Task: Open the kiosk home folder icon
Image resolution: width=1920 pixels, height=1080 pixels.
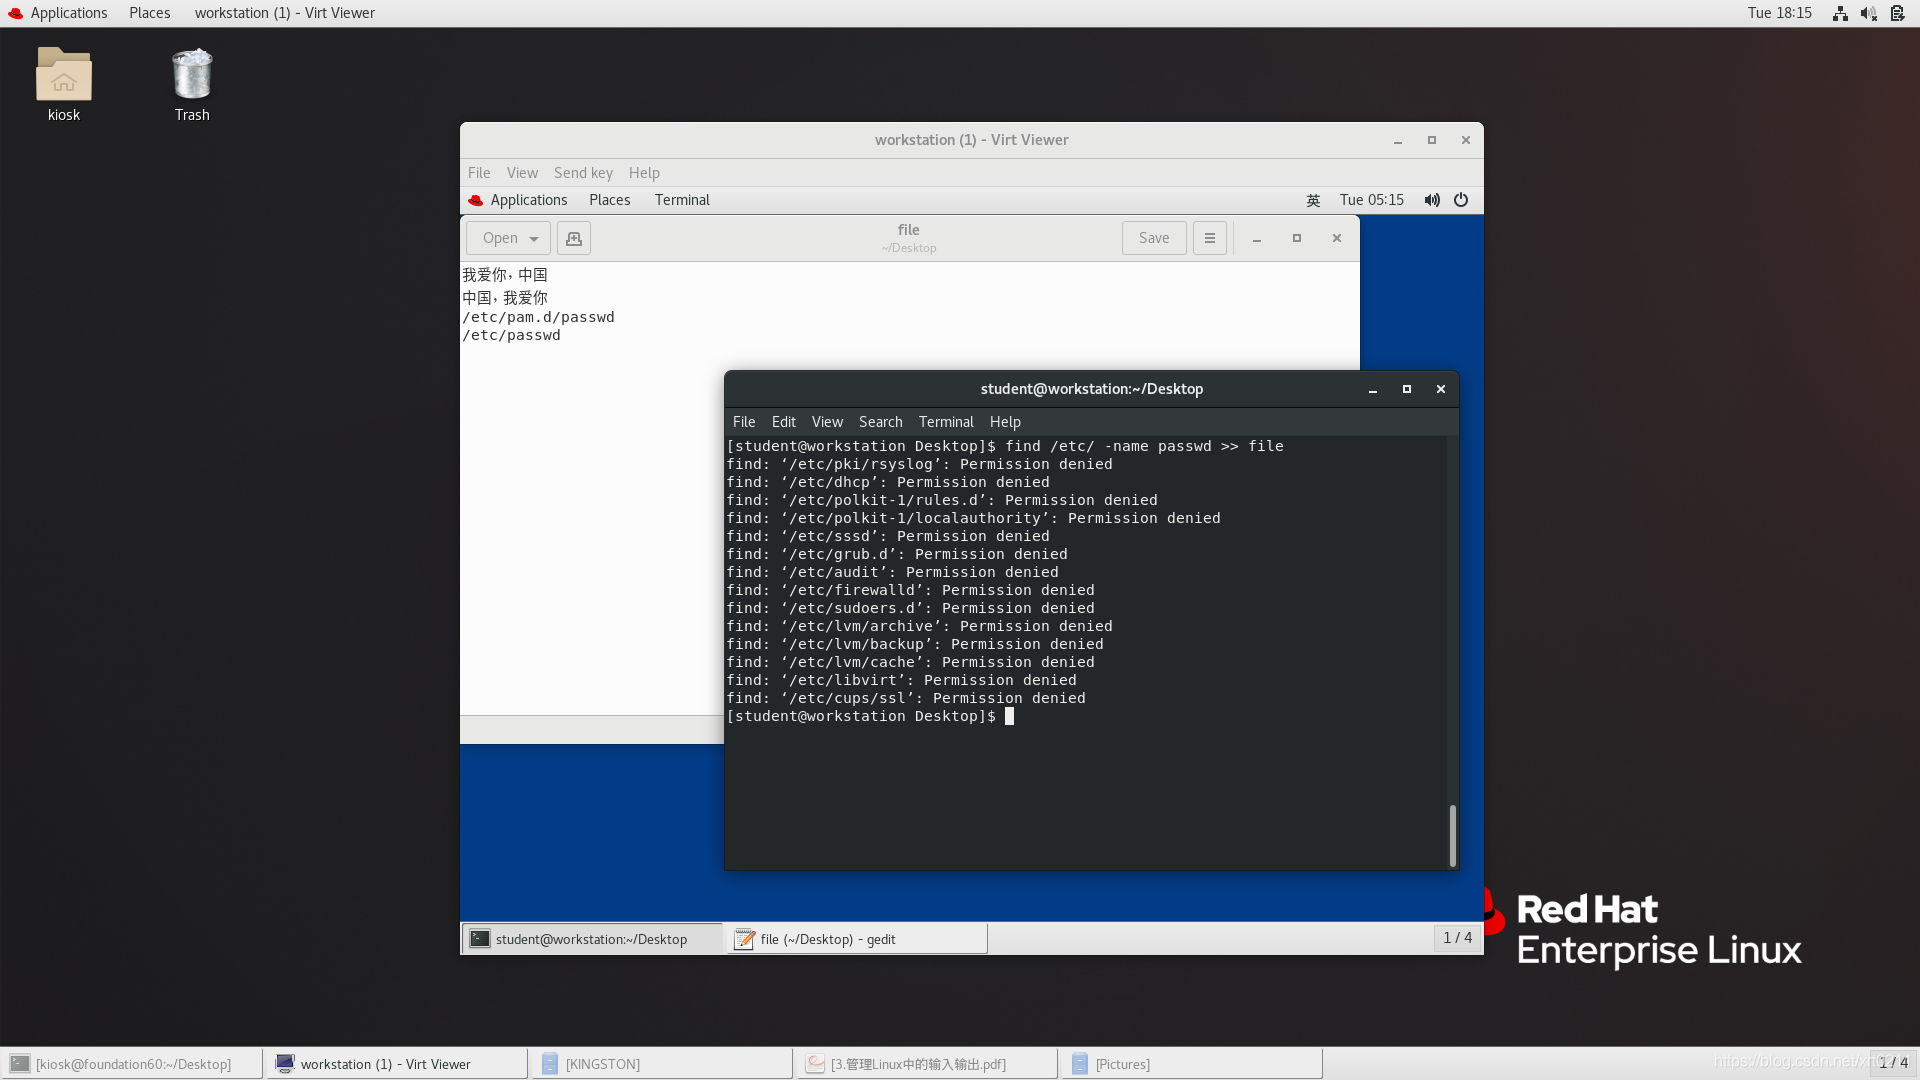Action: (x=64, y=76)
